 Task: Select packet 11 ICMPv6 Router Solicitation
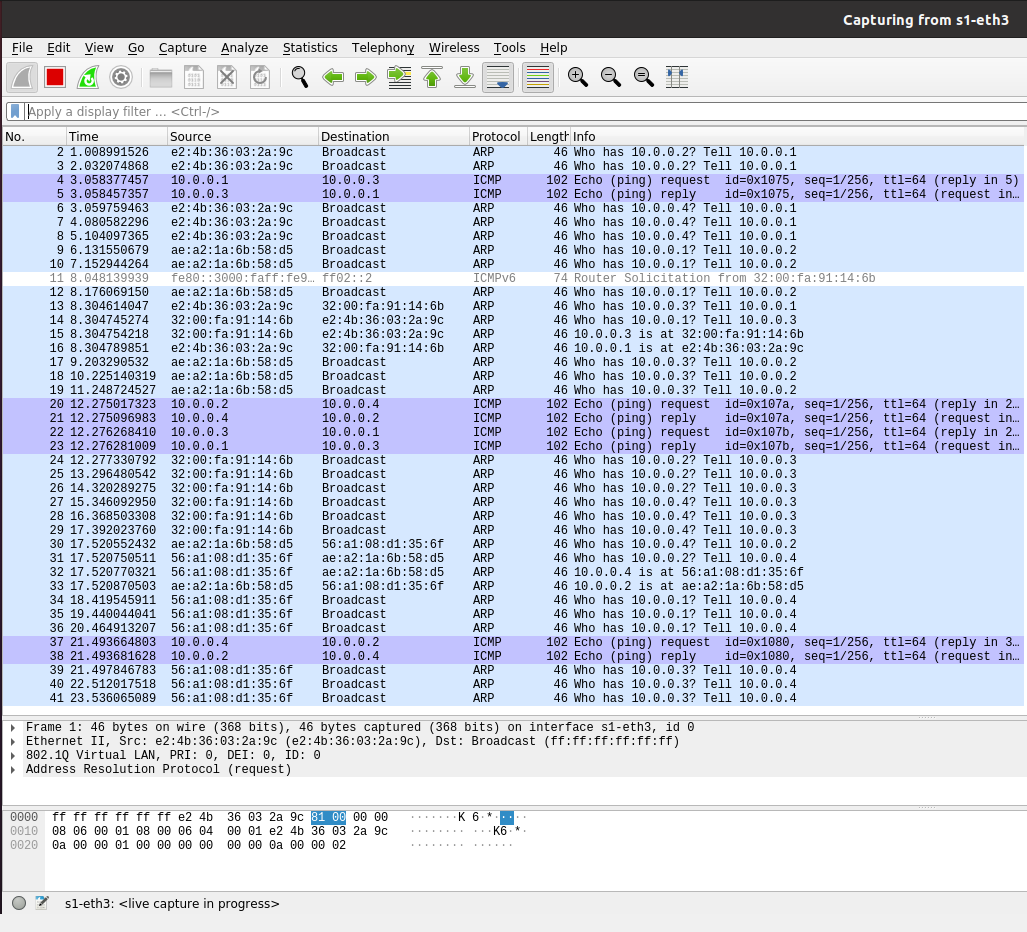pyautogui.click(x=513, y=278)
